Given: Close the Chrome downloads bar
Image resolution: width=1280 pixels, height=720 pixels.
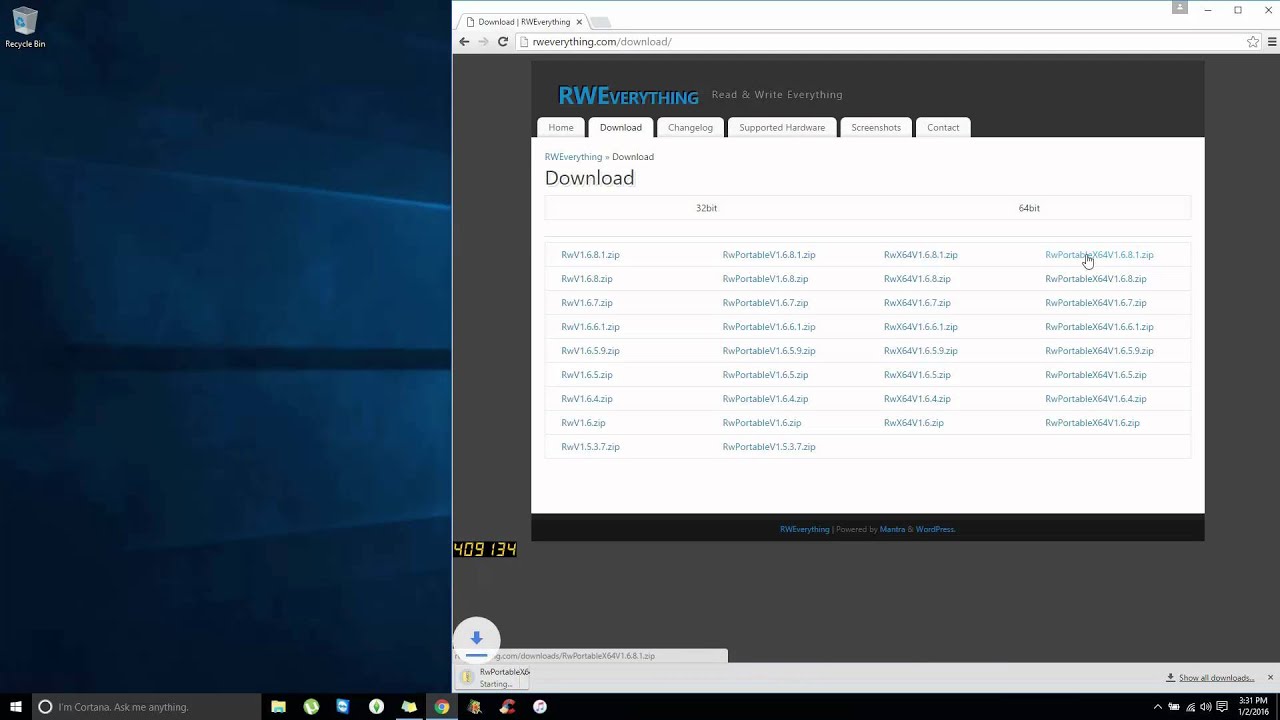Looking at the screenshot, I should pos(1270,678).
